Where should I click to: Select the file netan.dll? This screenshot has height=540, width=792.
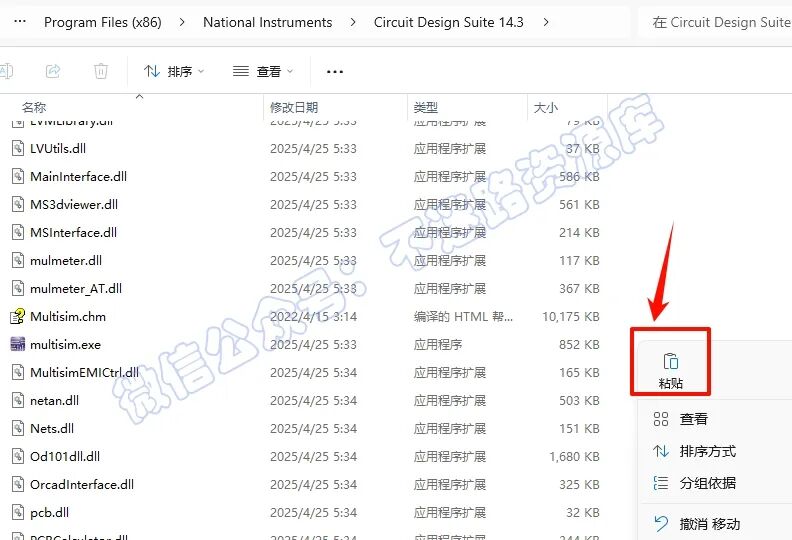55,401
